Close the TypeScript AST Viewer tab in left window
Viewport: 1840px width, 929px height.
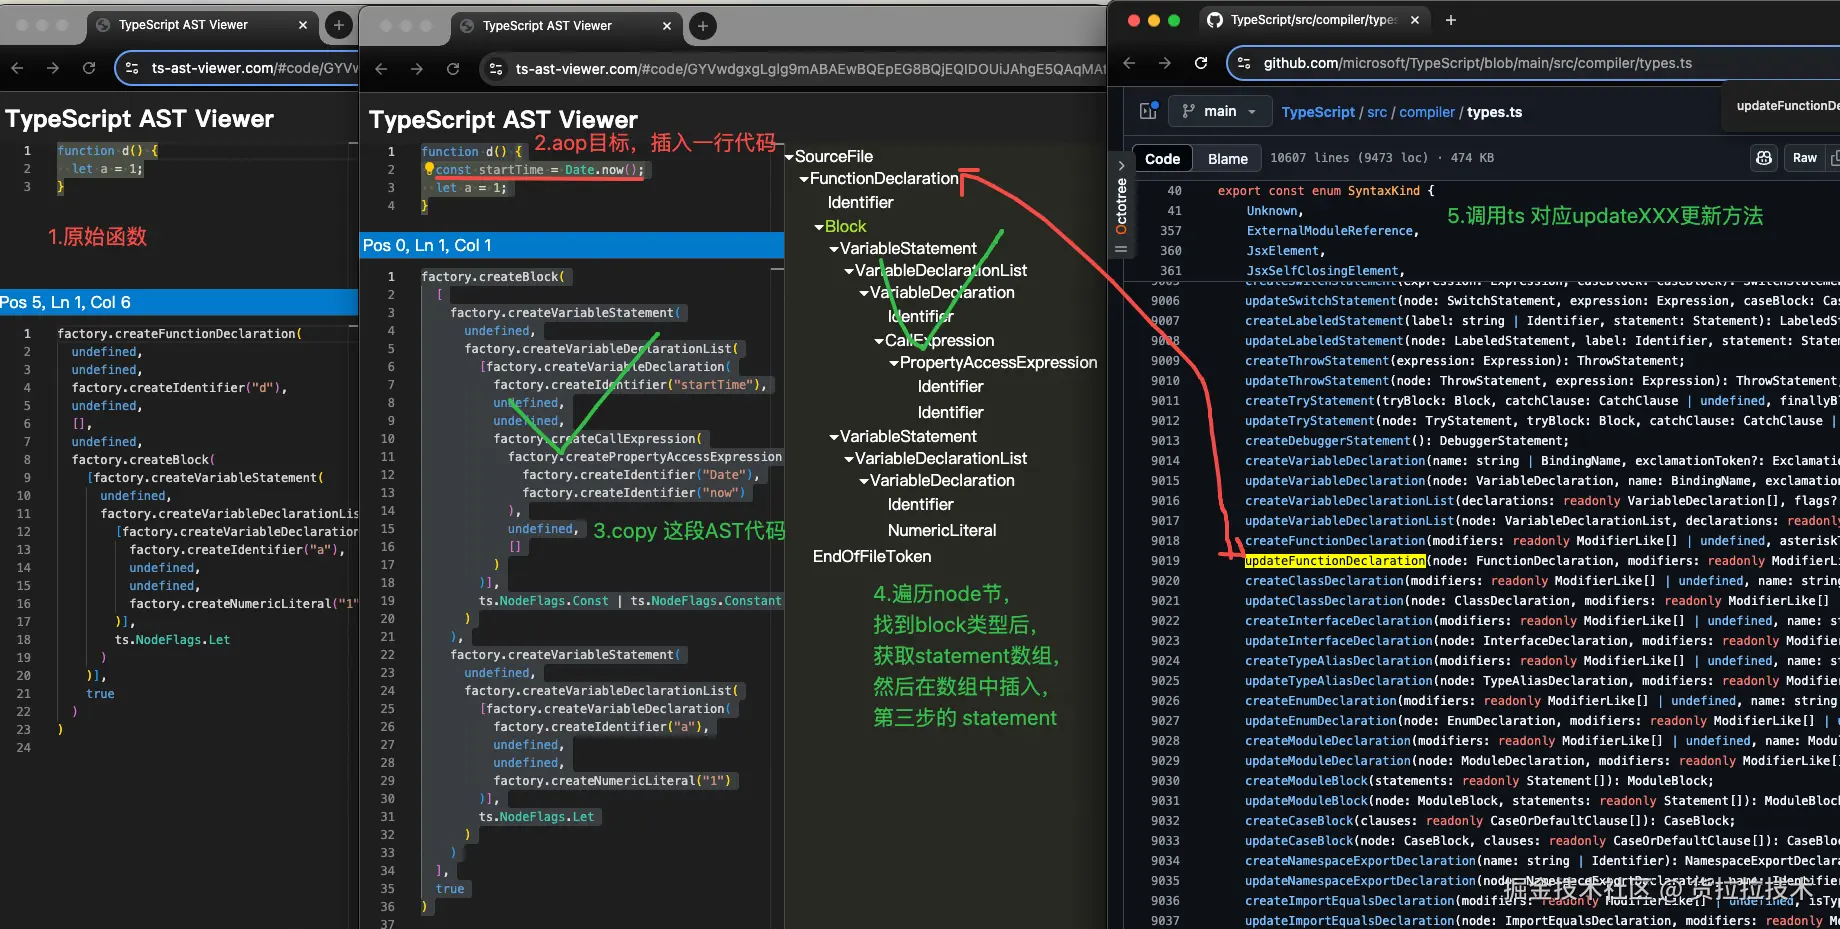[x=303, y=25]
